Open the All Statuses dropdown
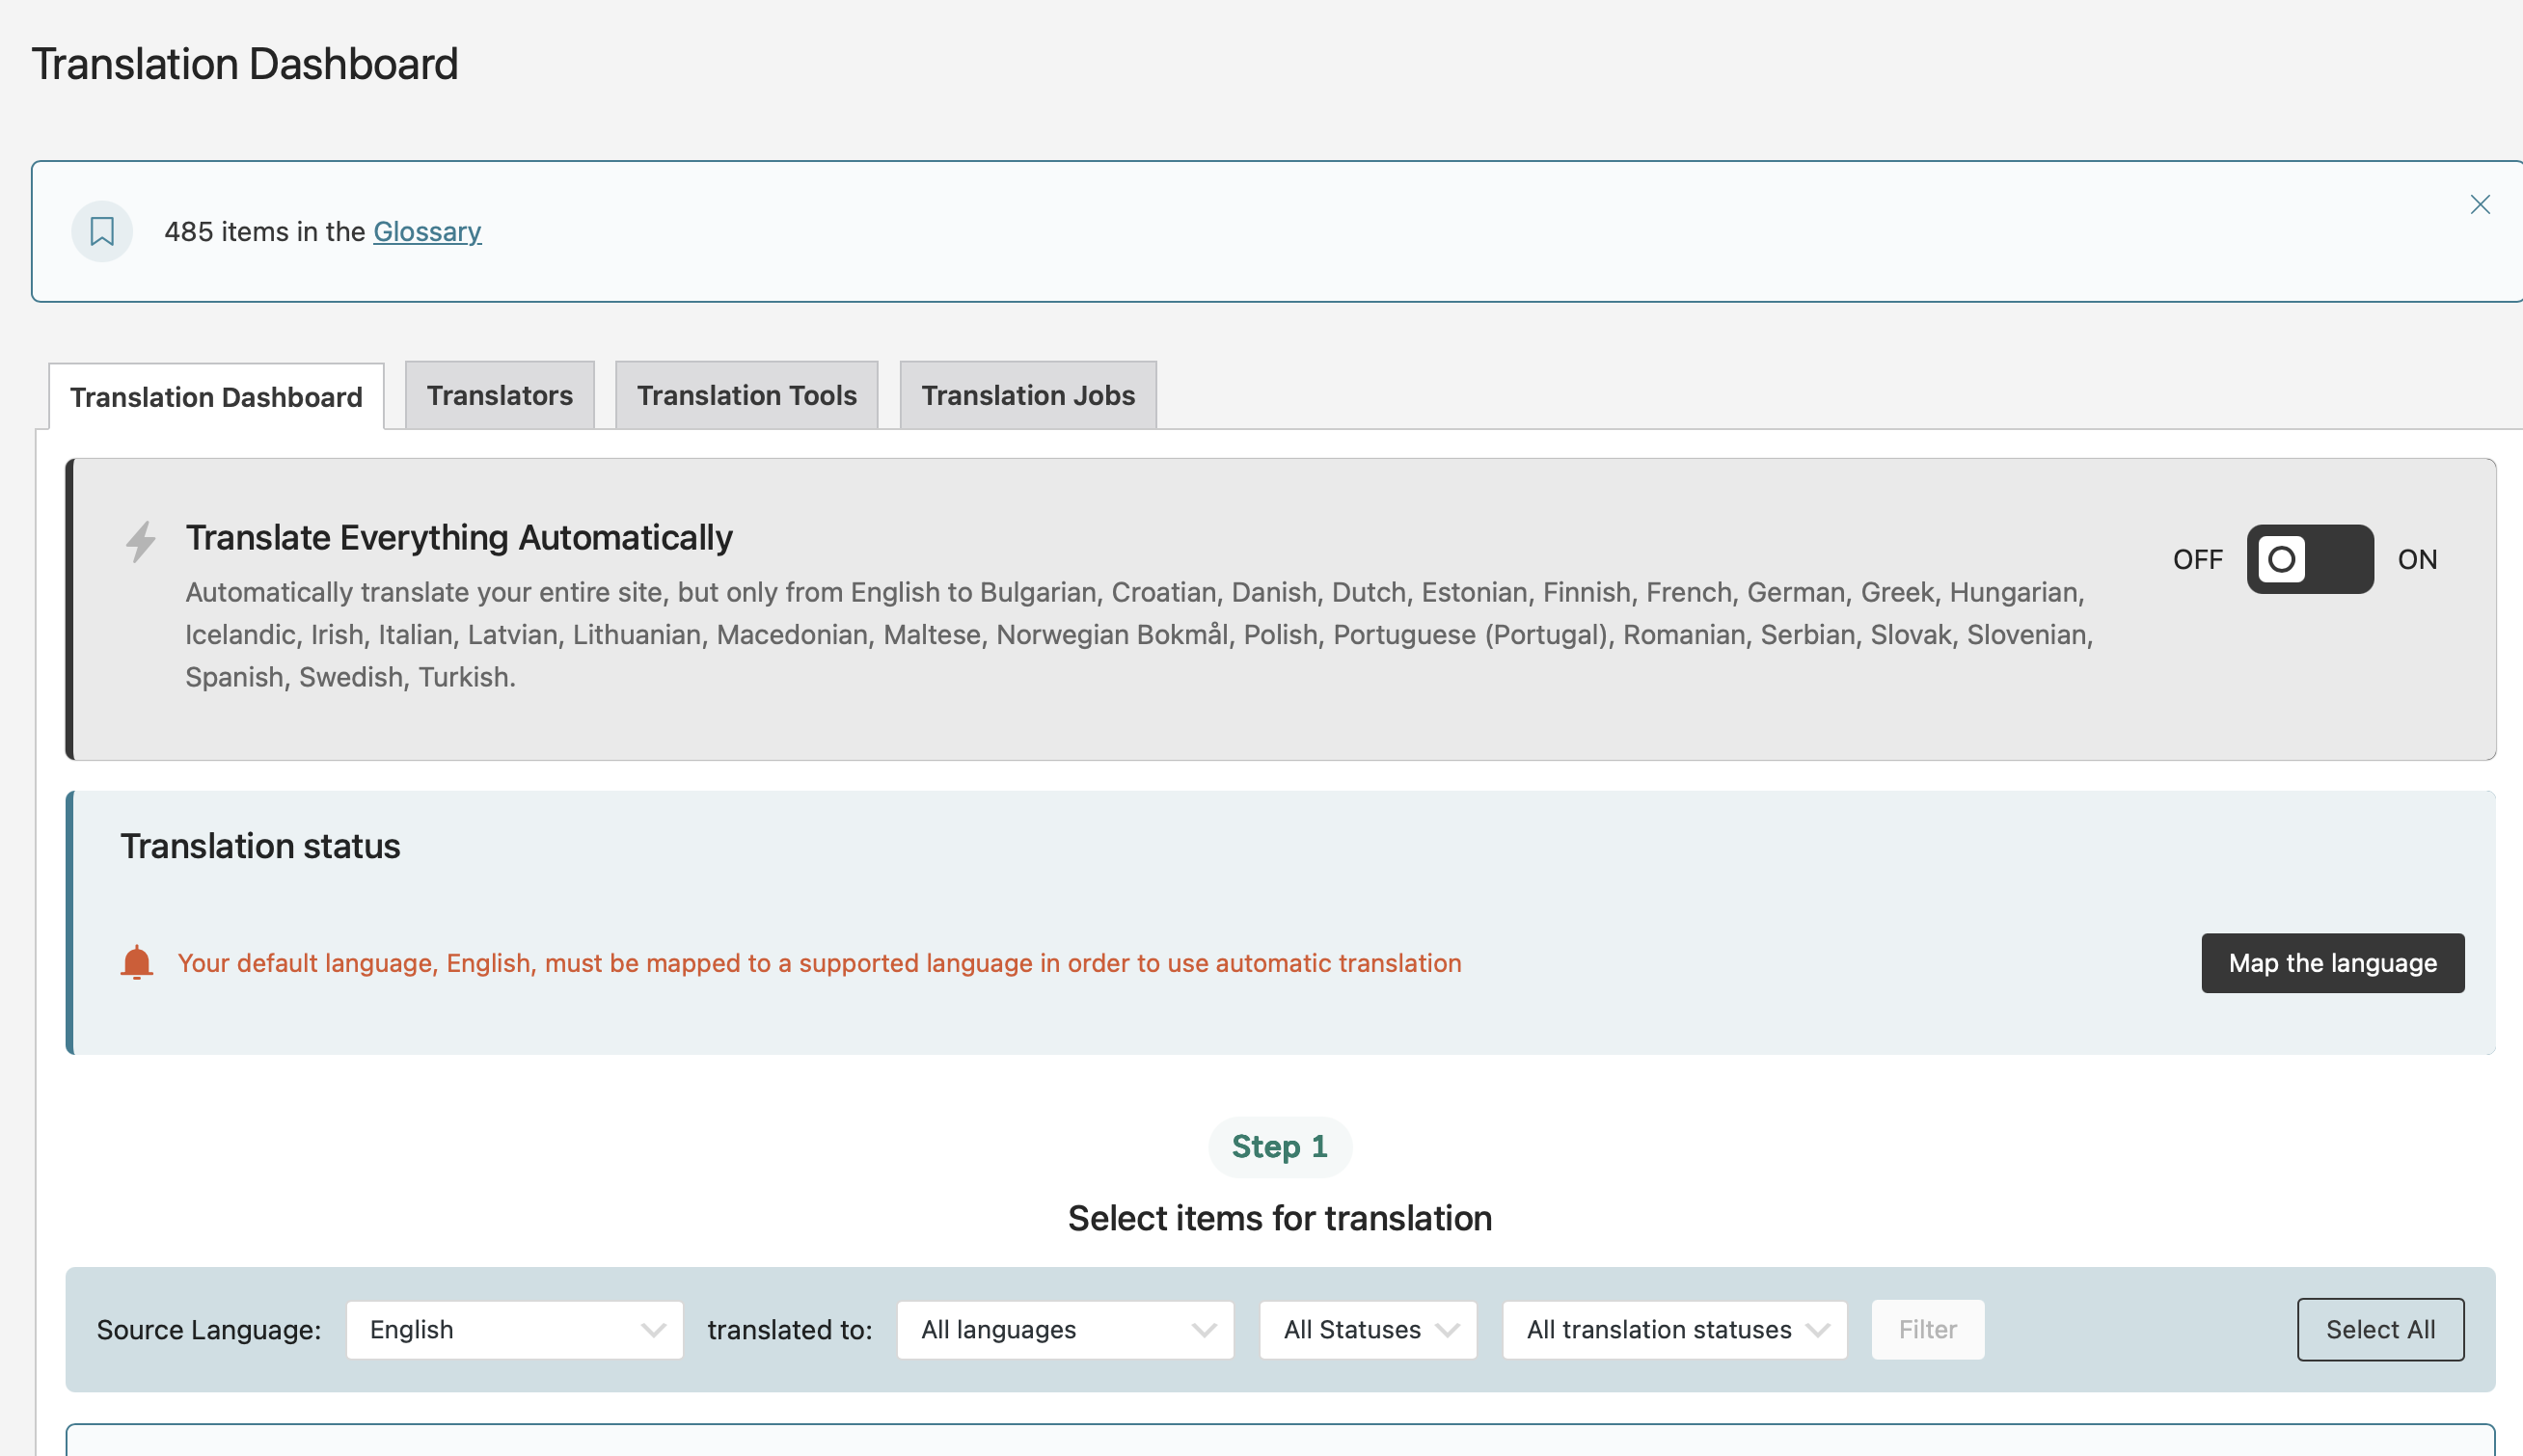Screen dimensions: 2523x1456 pyautogui.click(x=1367, y=1329)
